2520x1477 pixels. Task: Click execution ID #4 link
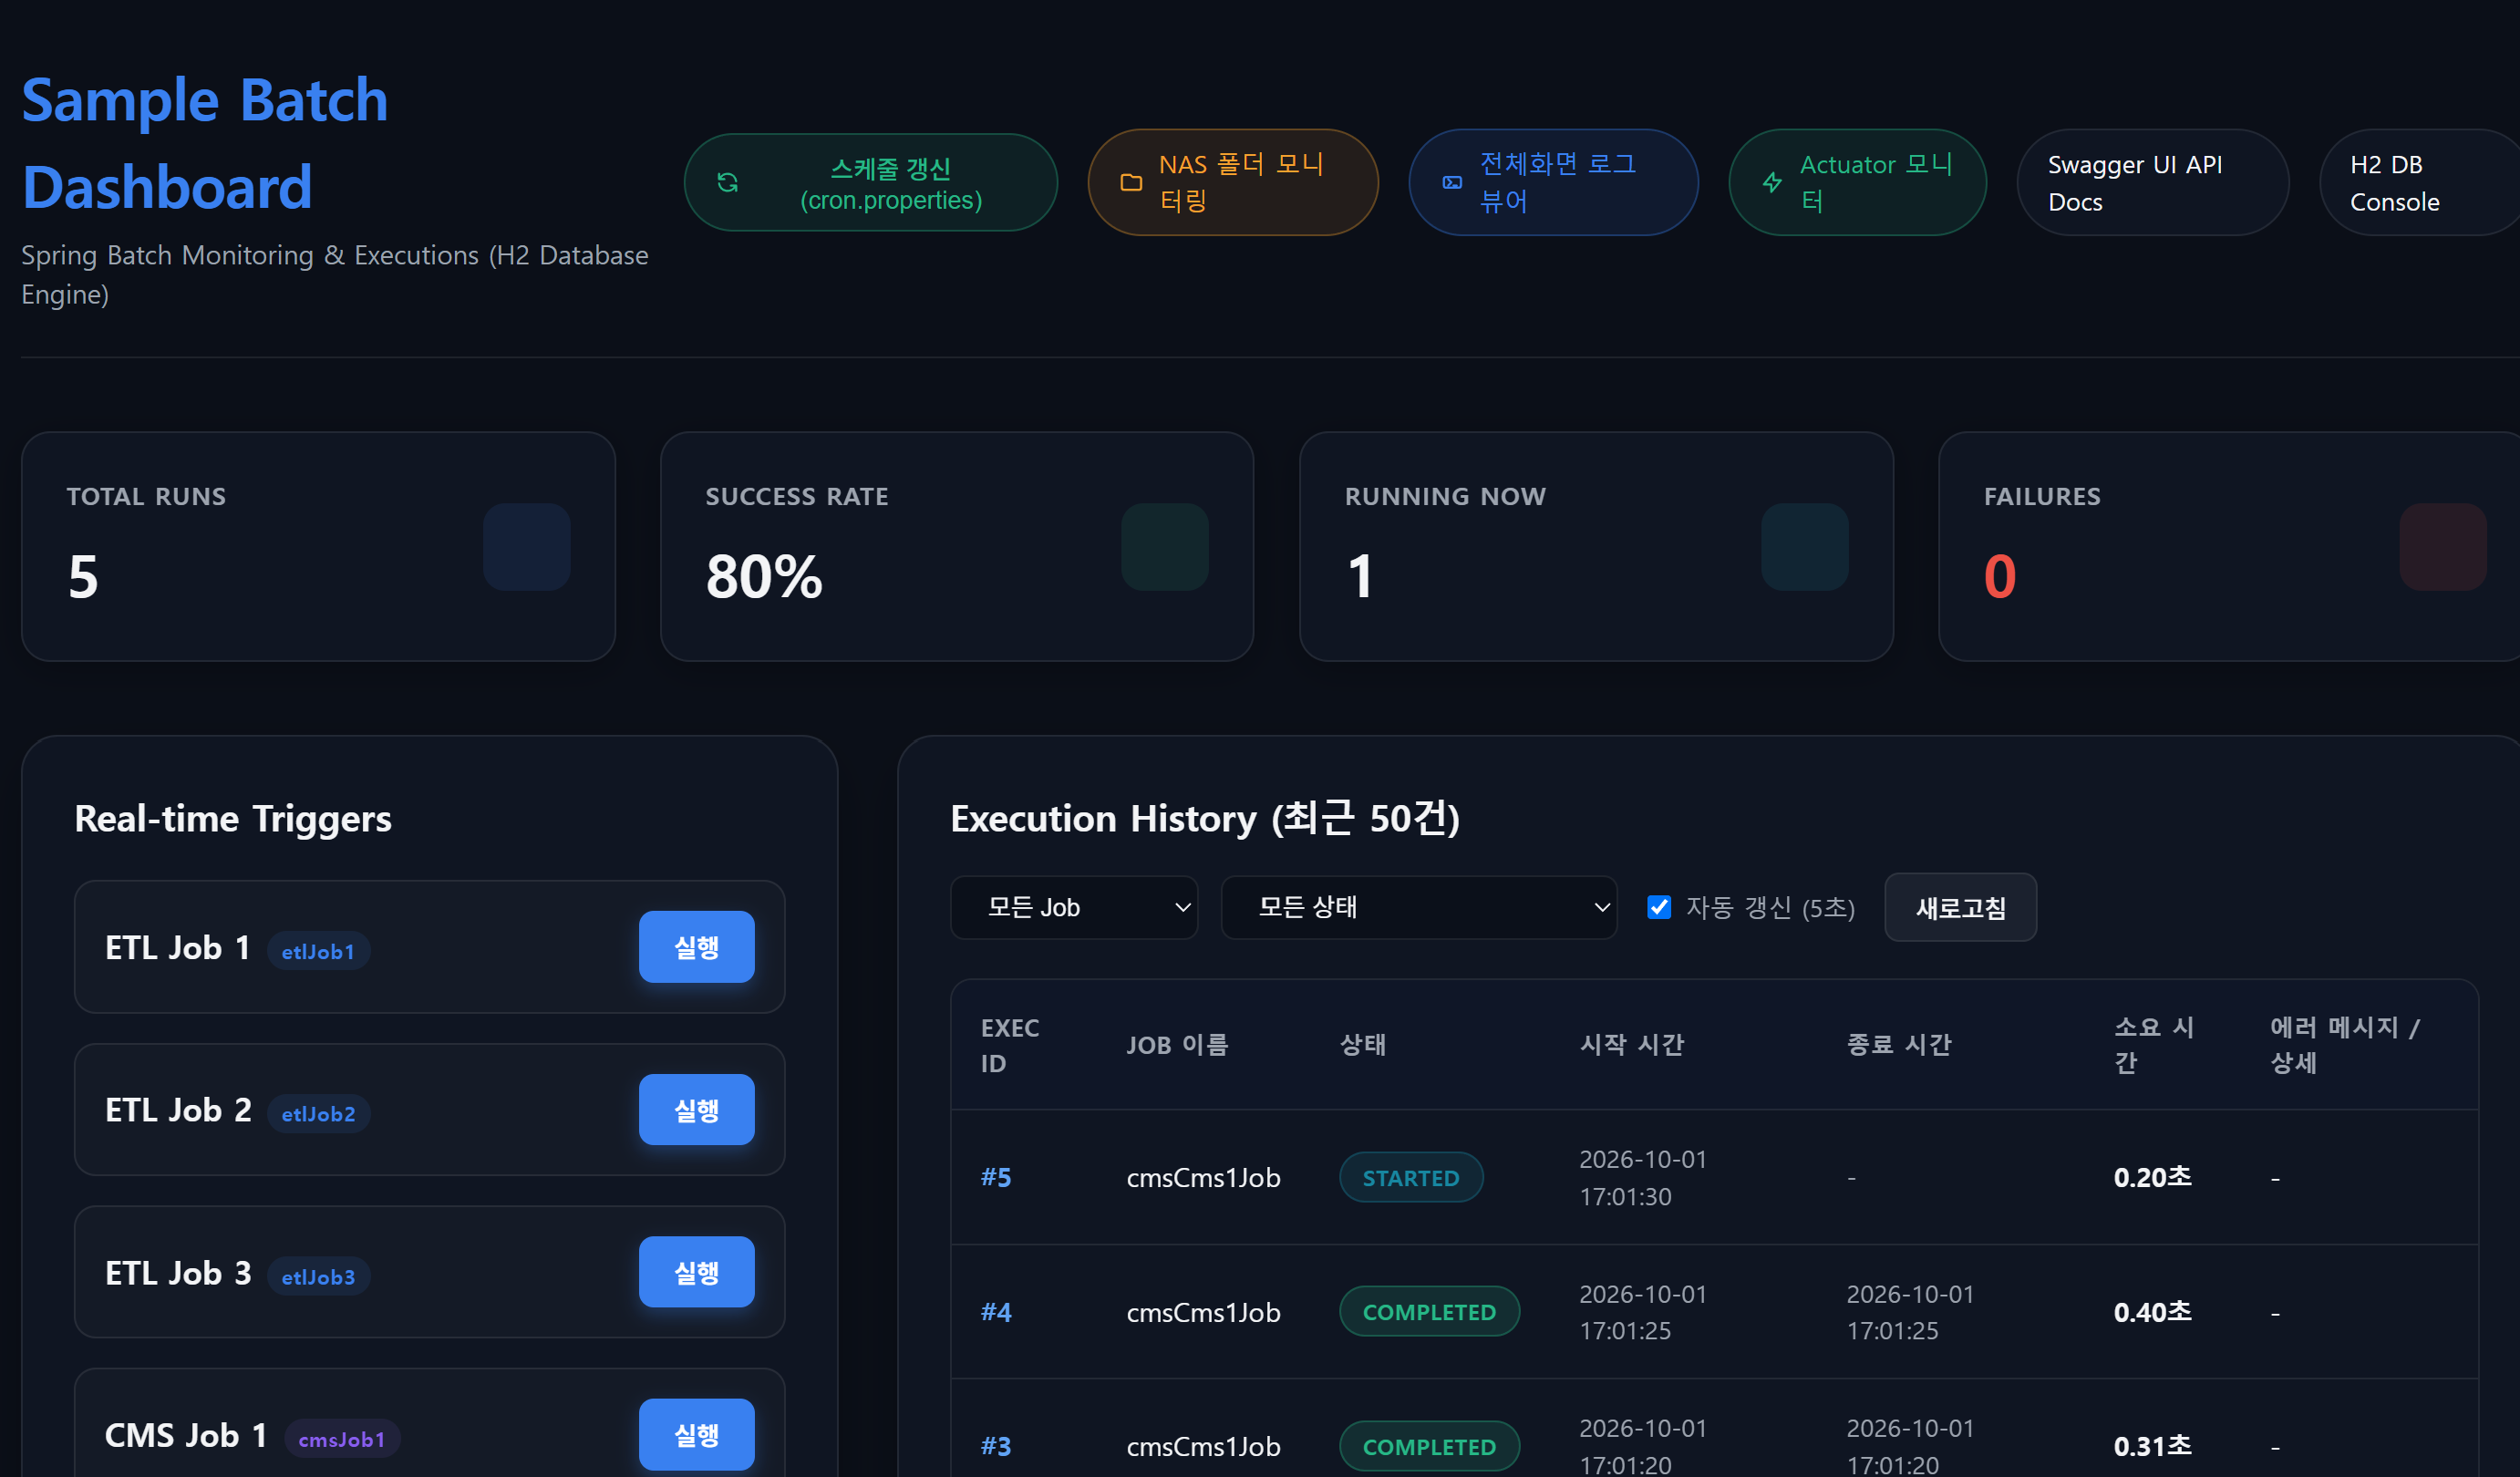996,1312
